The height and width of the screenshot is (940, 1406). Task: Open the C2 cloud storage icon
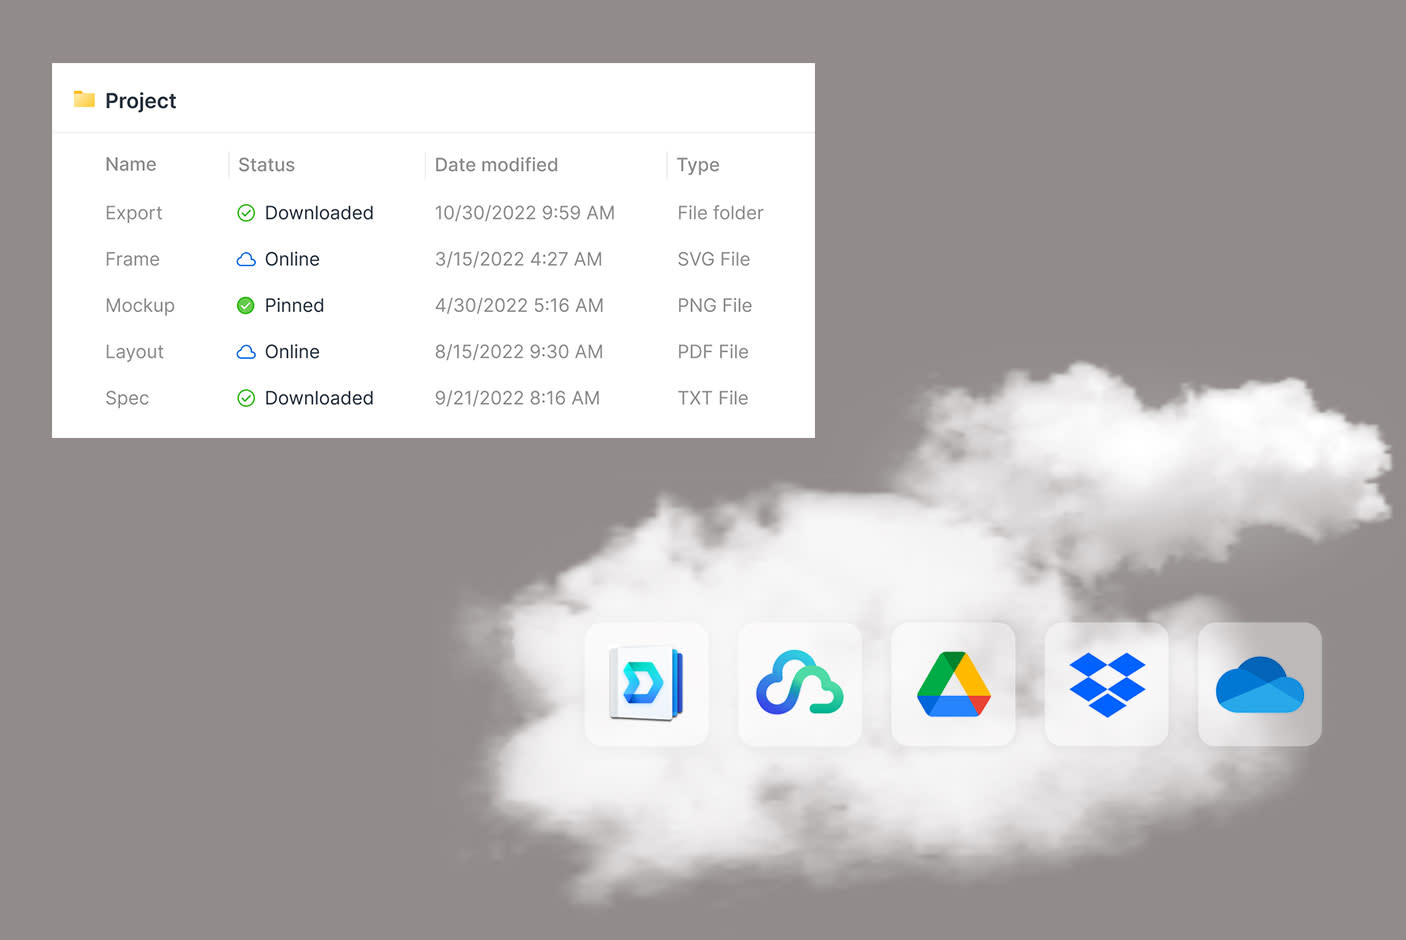pos(800,684)
